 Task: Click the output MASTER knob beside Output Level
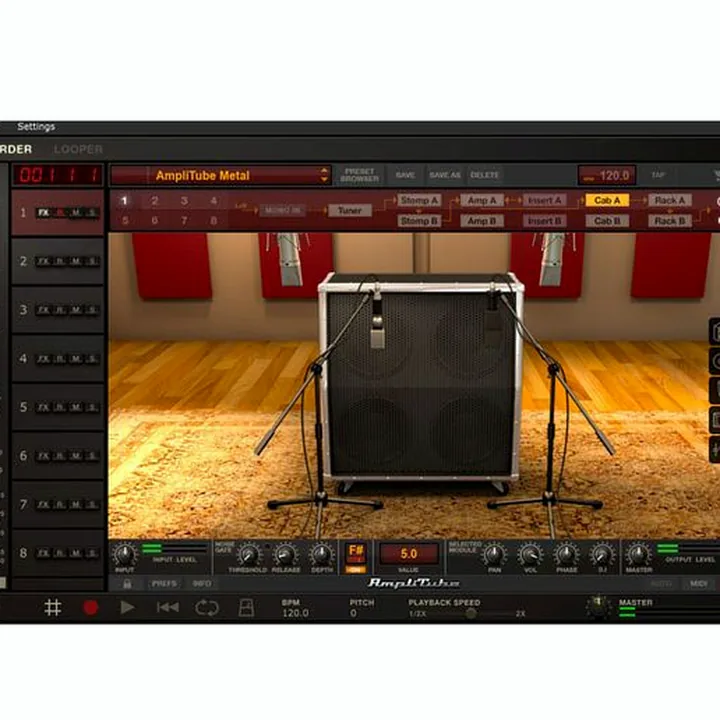click(639, 555)
